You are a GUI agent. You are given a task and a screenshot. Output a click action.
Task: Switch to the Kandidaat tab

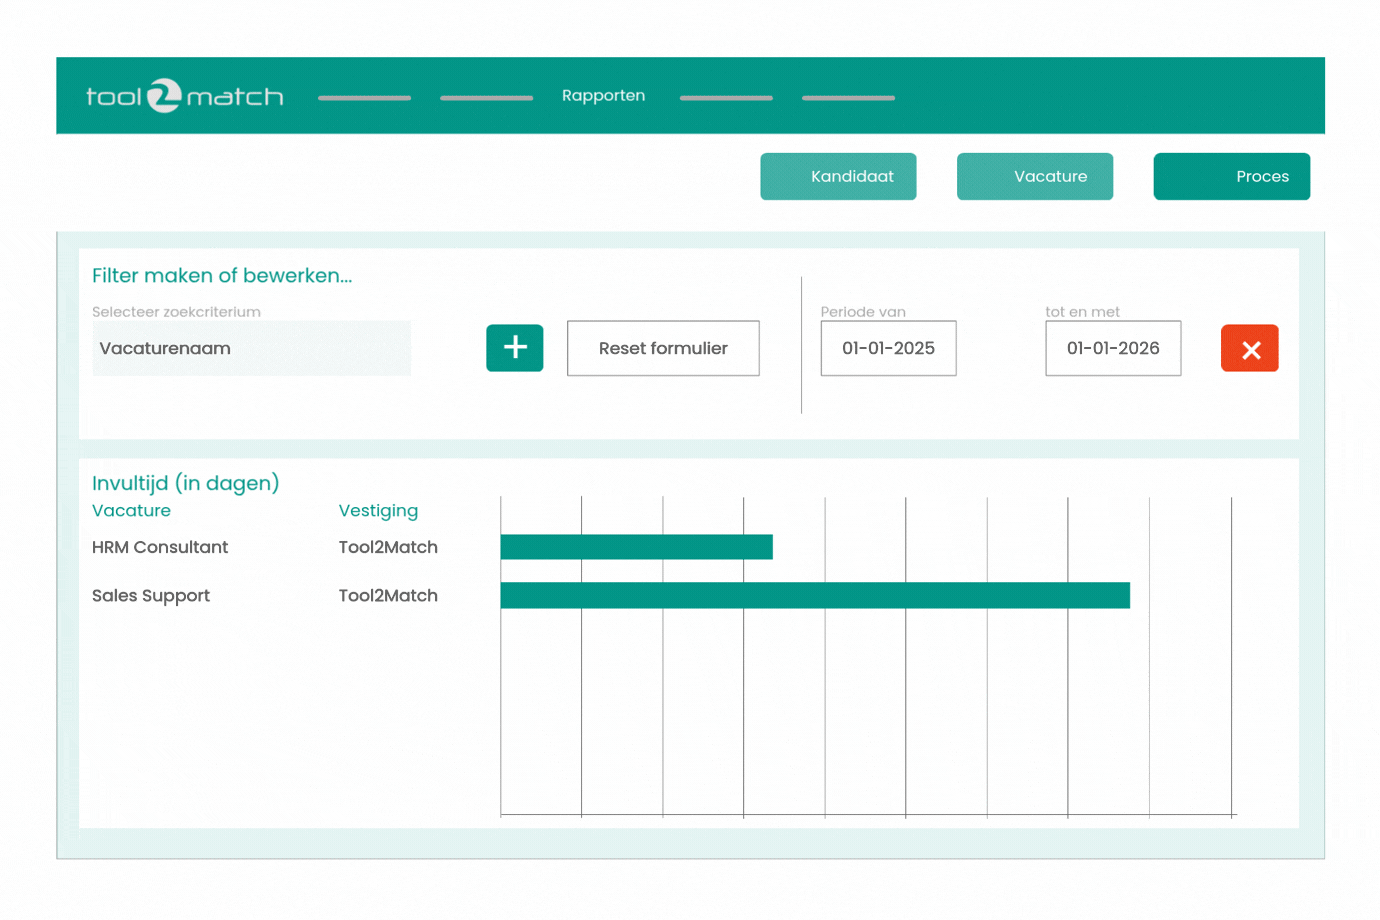(838, 177)
